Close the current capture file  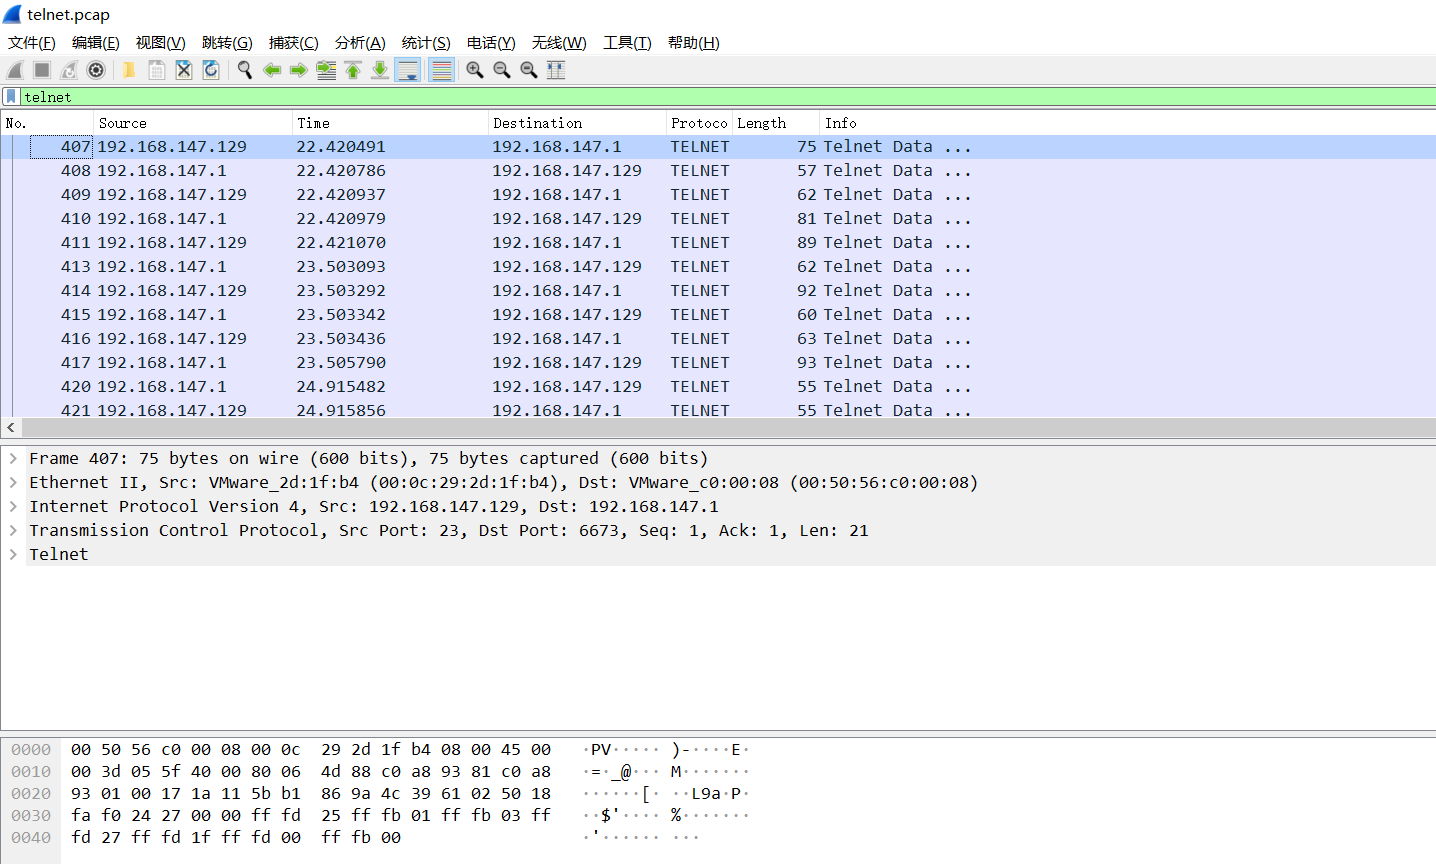(184, 70)
